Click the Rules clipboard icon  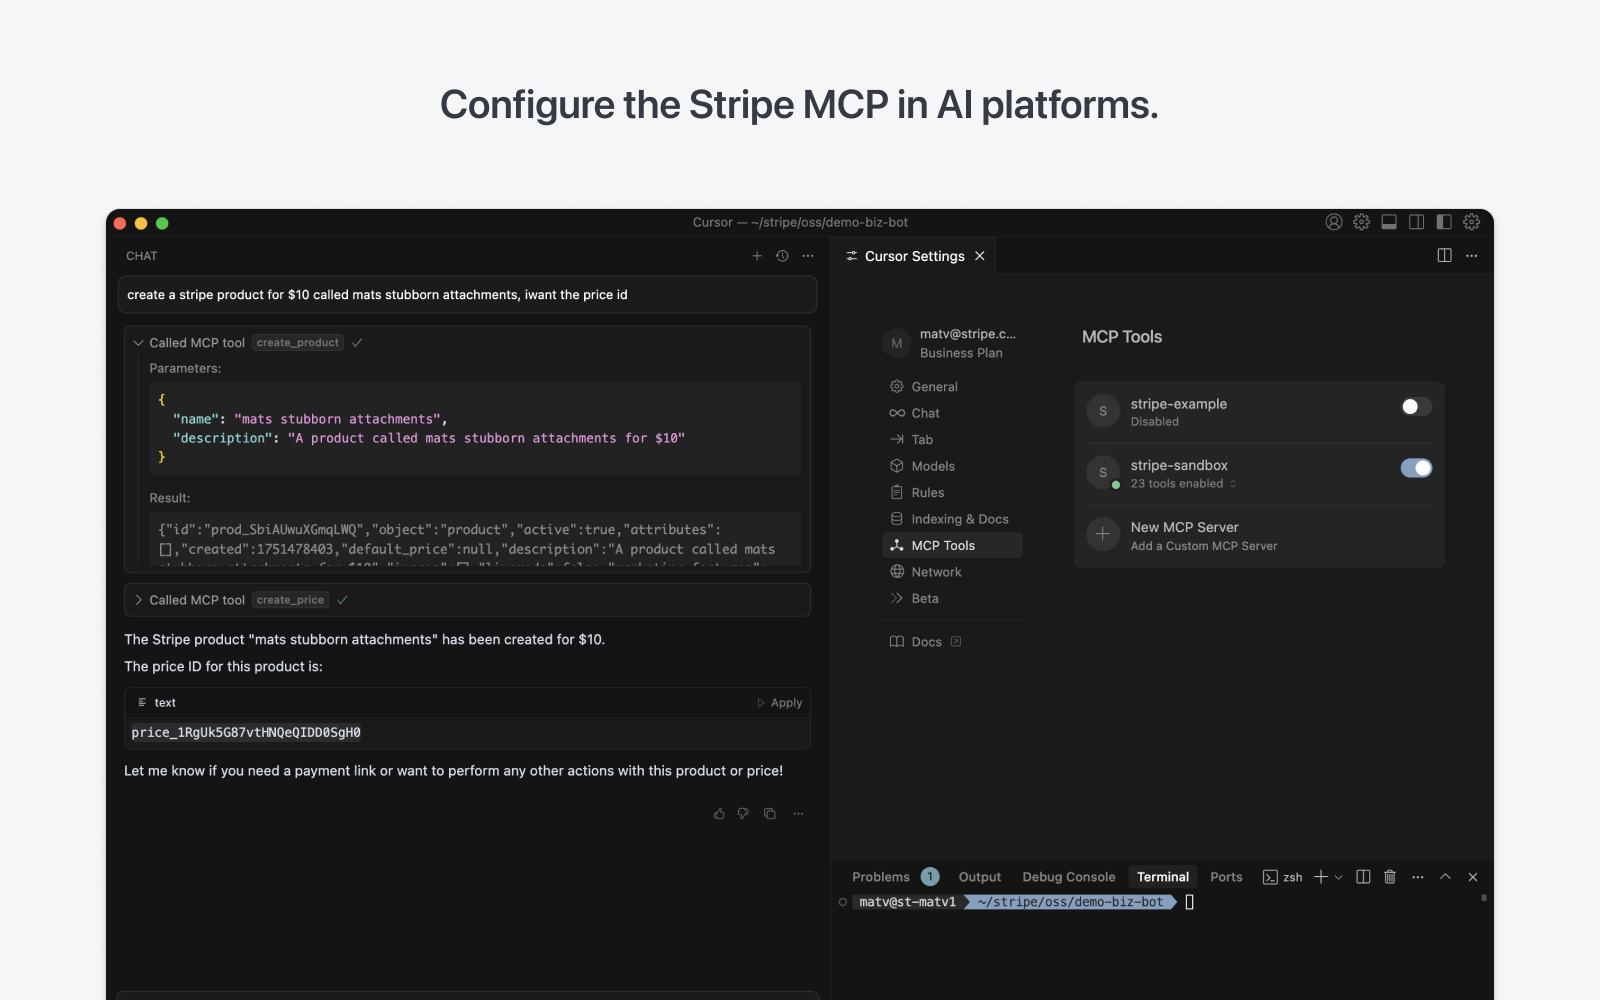pyautogui.click(x=897, y=492)
